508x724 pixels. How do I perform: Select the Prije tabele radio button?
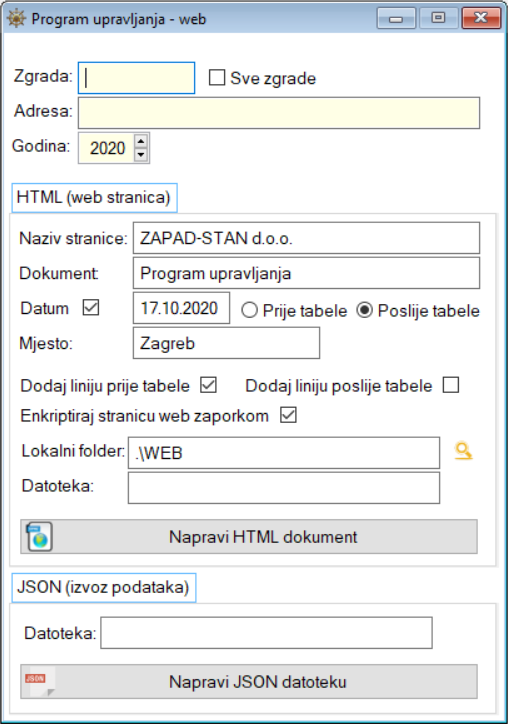pyautogui.click(x=249, y=310)
